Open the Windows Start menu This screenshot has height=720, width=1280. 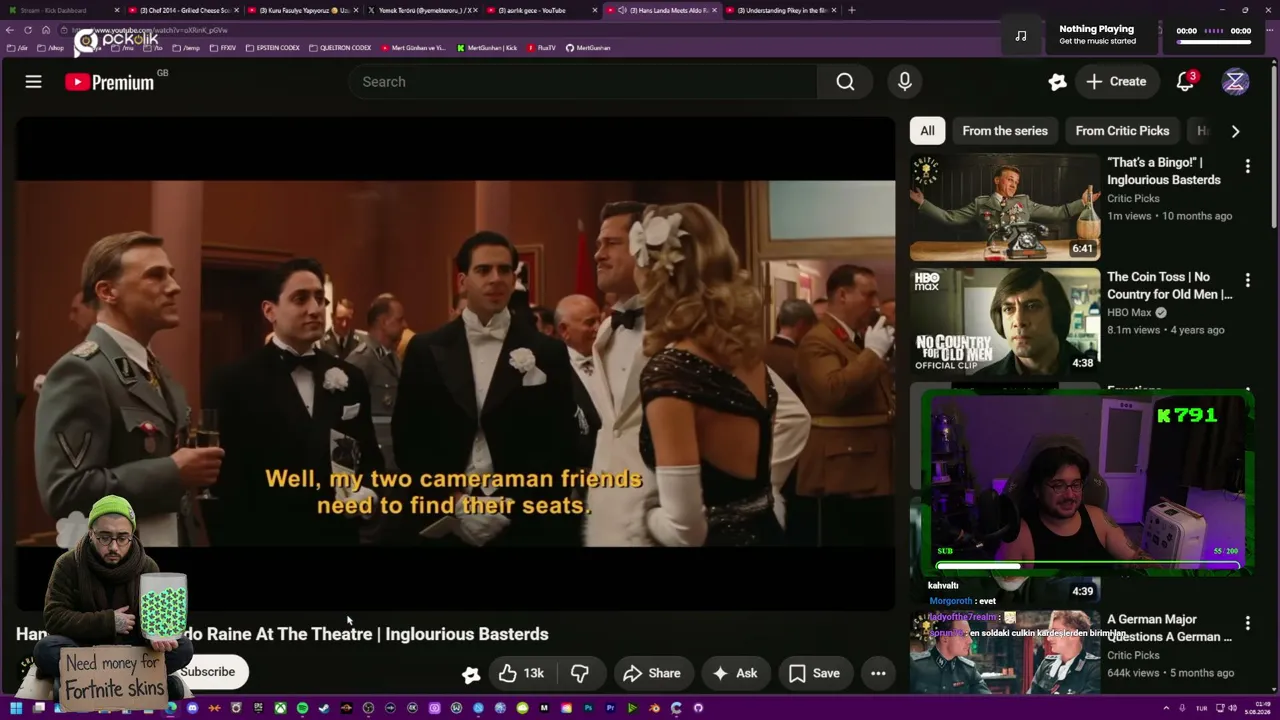point(16,708)
